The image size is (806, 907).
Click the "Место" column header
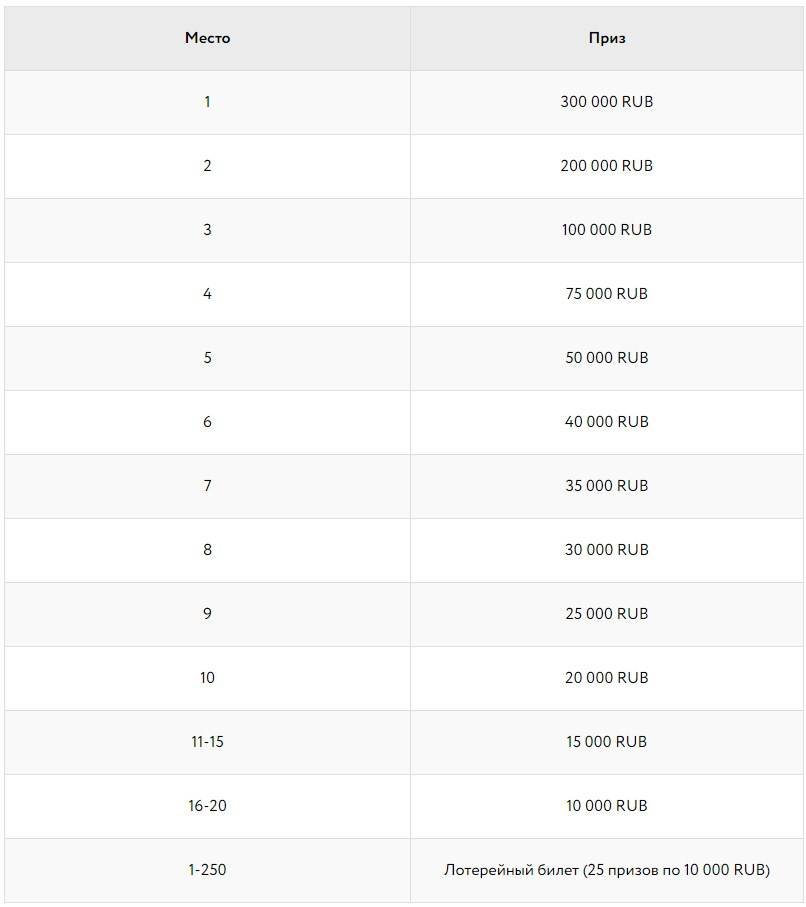[207, 38]
